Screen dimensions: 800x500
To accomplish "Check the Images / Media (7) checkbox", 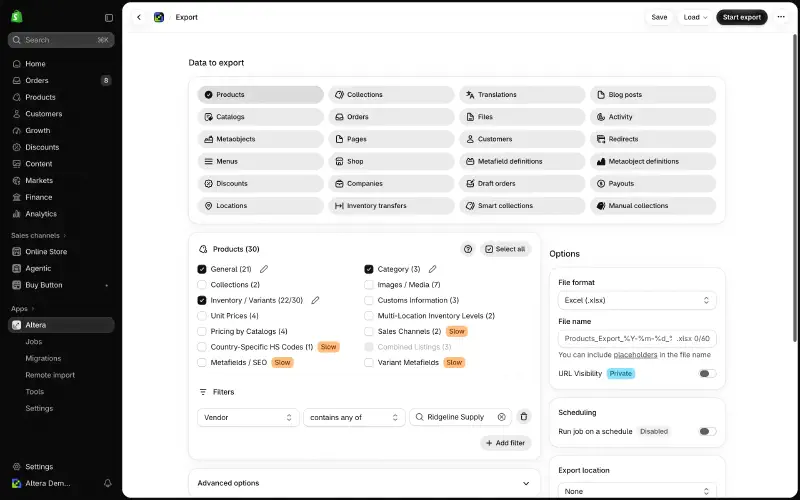I will [369, 285].
